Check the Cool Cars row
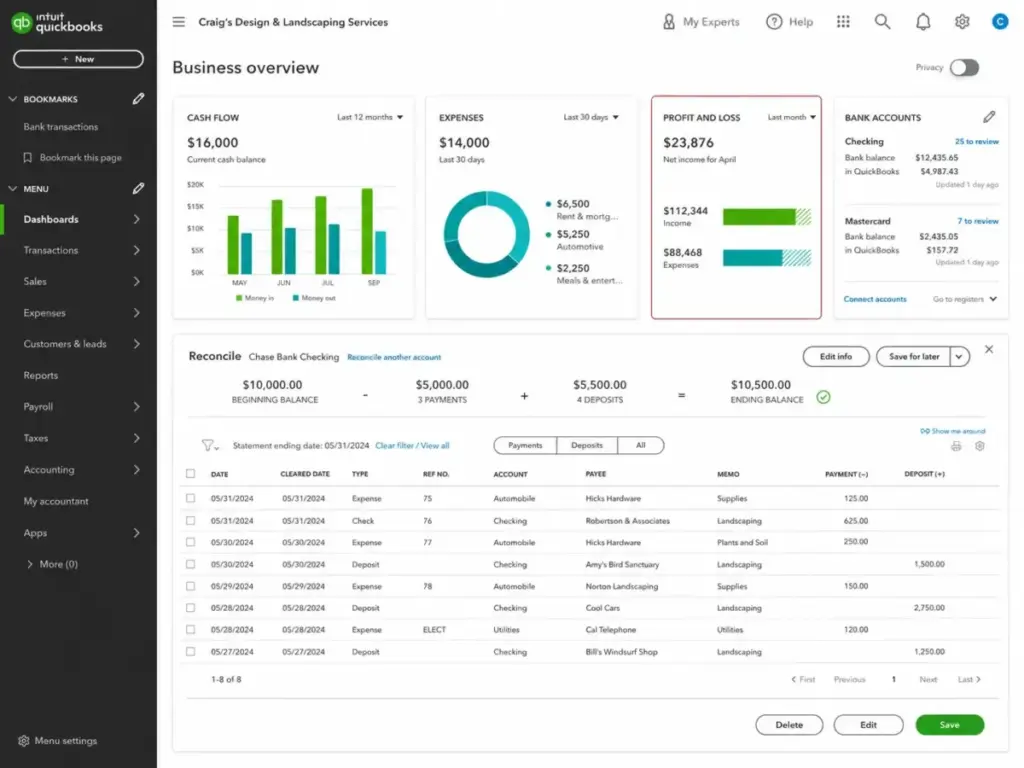The image size is (1024, 768). [191, 607]
